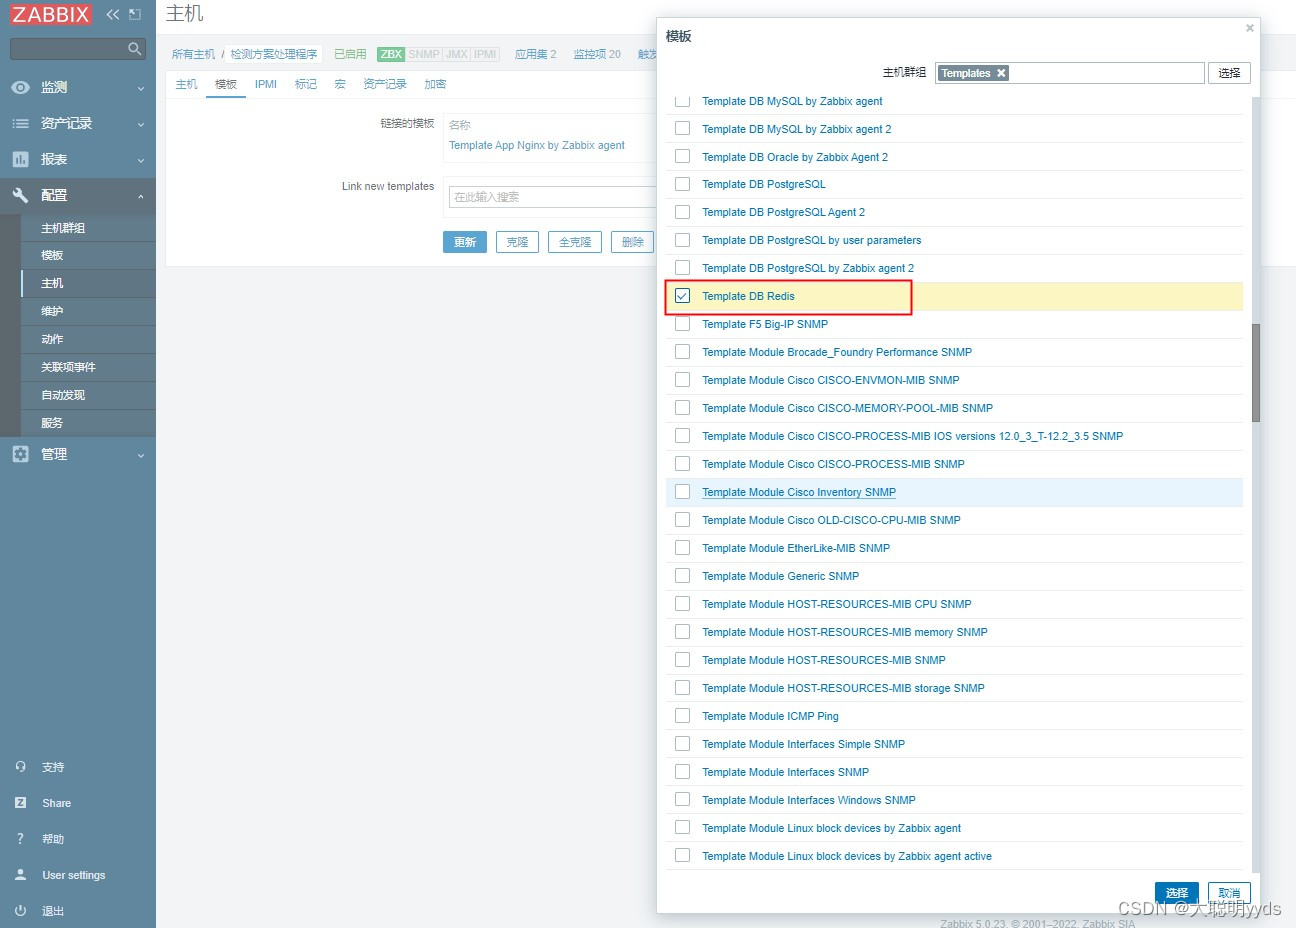This screenshot has height=928, width=1296.
Task: Click the search magnifier icon
Action: click(134, 48)
